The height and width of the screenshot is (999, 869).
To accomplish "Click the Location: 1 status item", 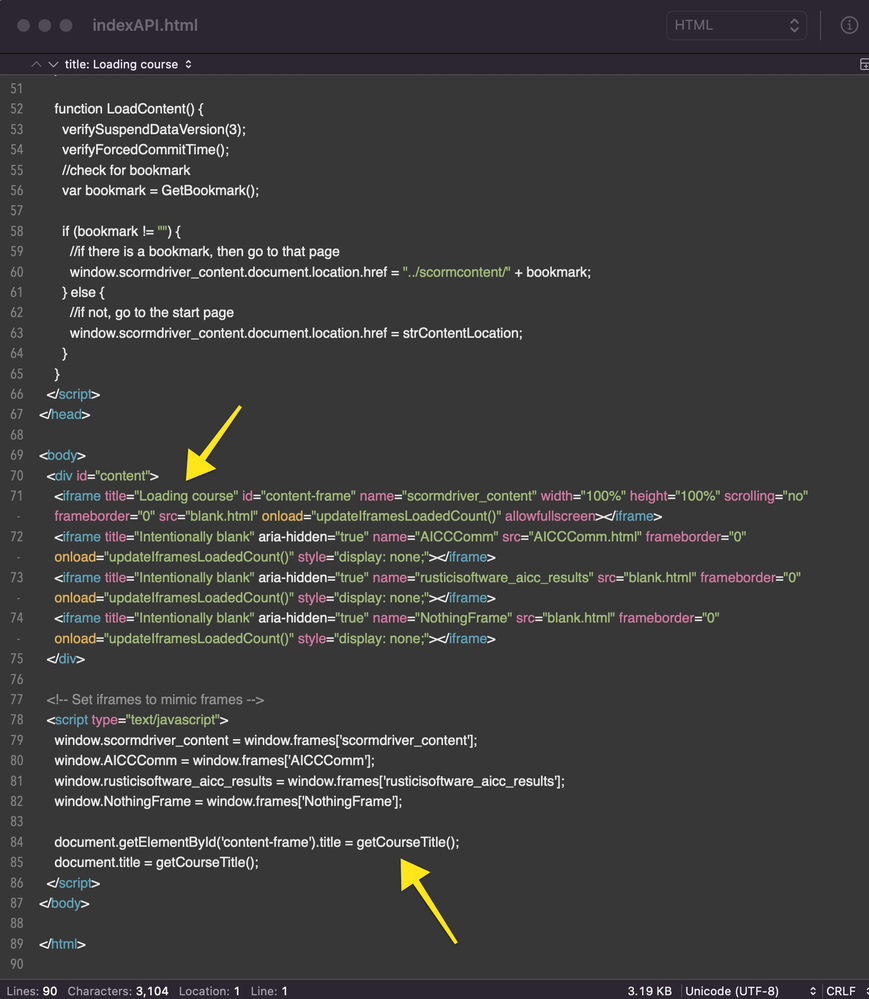I will [209, 991].
